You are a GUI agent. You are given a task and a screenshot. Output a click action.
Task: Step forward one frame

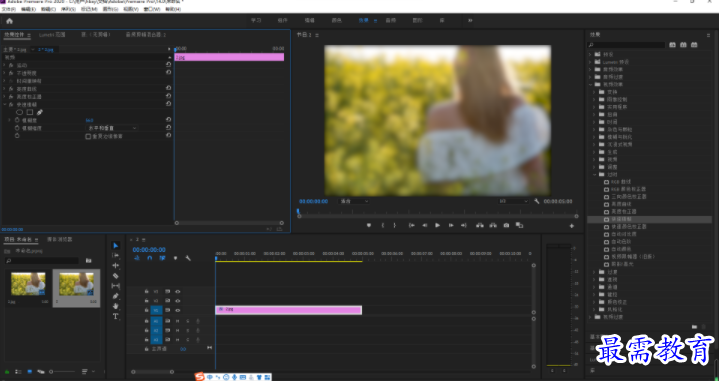[451, 225]
